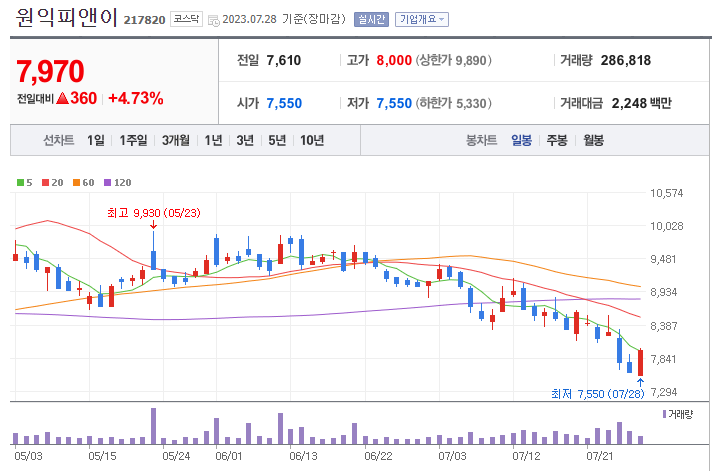The image size is (712, 471).
Task: Click the 거래량 value 286,818
Action: click(x=626, y=60)
